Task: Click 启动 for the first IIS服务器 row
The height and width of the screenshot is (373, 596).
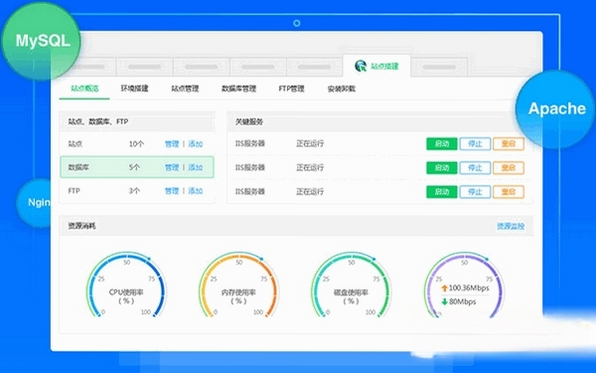Action: 442,144
